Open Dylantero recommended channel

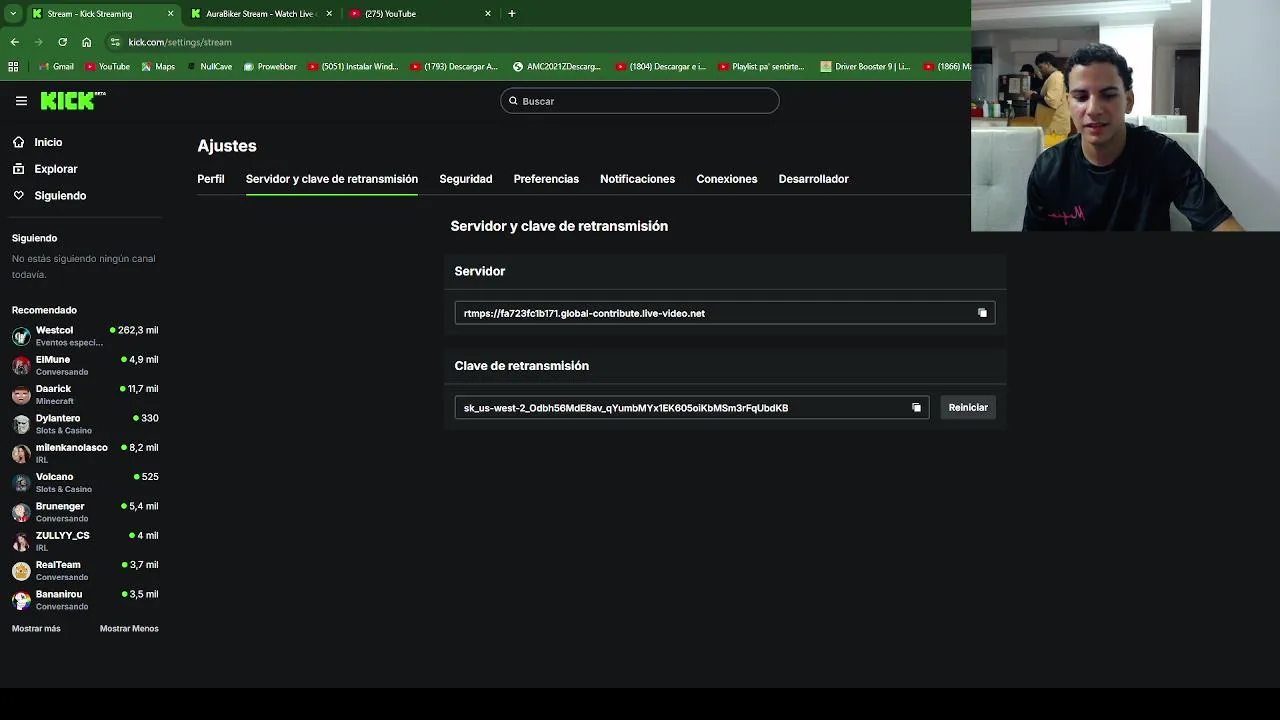85,424
